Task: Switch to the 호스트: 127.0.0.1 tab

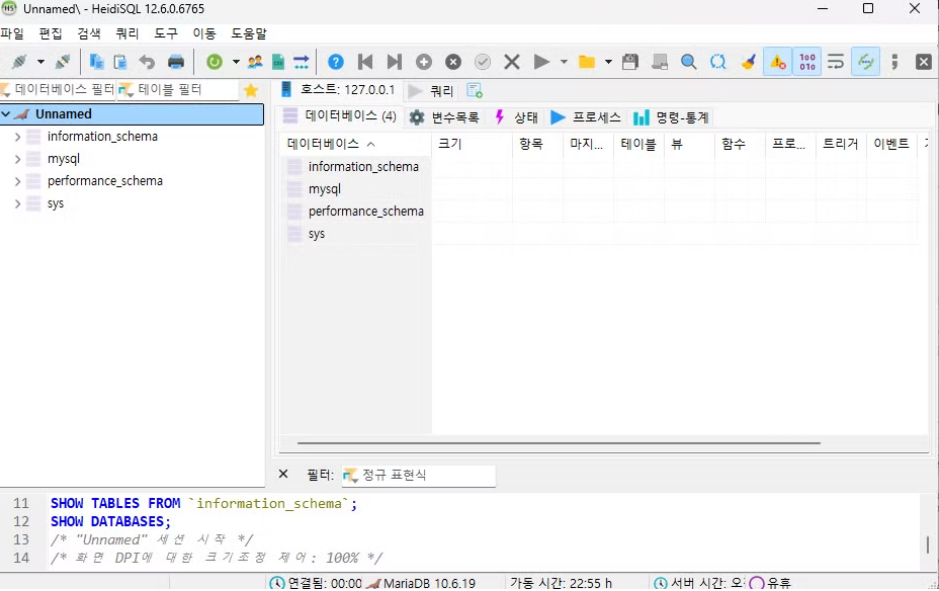Action: pyautogui.click(x=338, y=90)
